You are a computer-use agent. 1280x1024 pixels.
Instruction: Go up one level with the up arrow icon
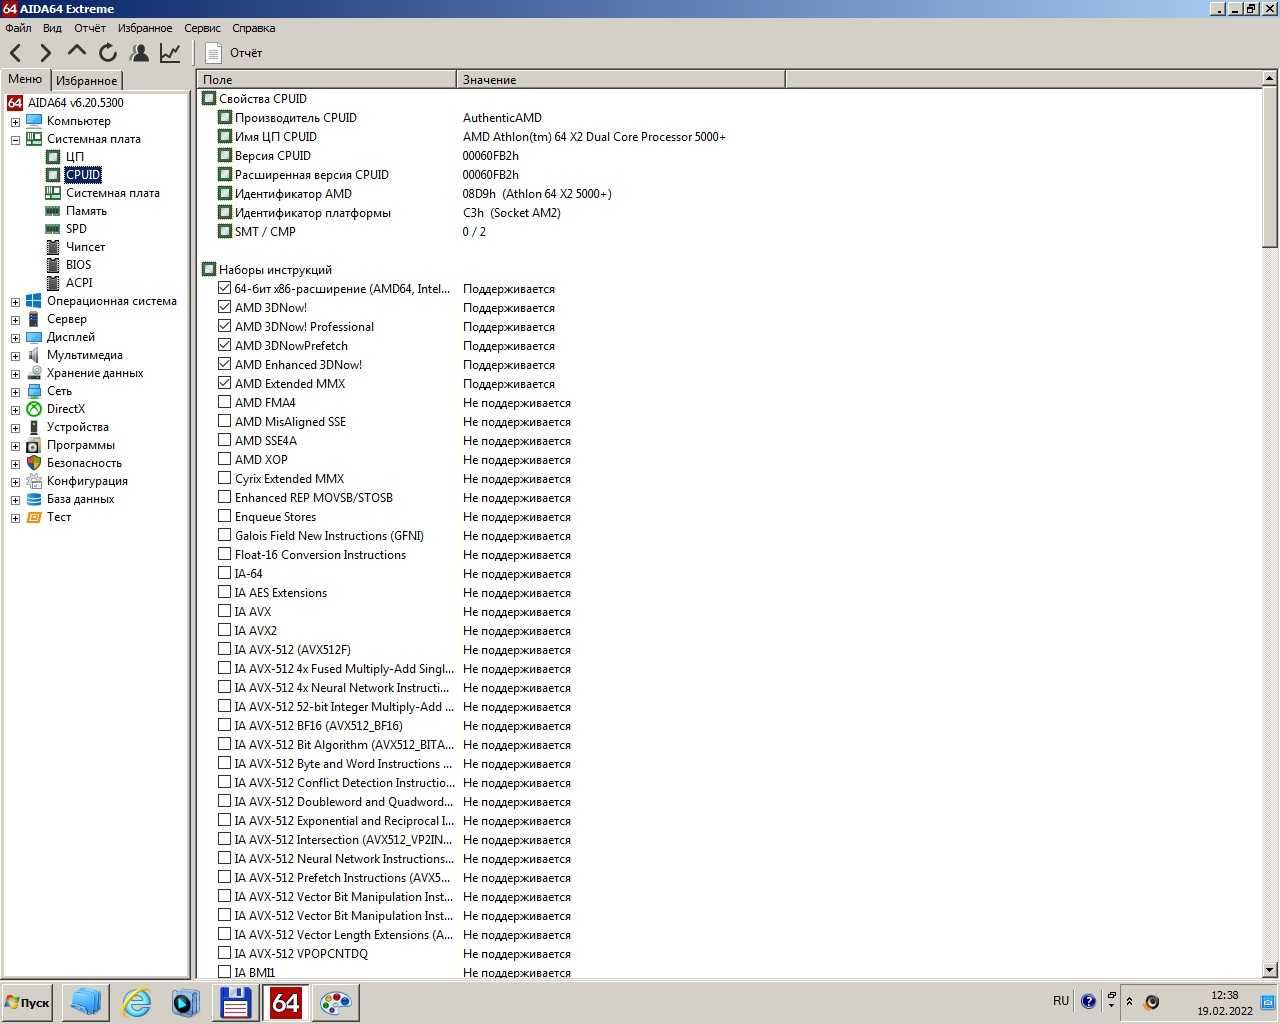77,51
